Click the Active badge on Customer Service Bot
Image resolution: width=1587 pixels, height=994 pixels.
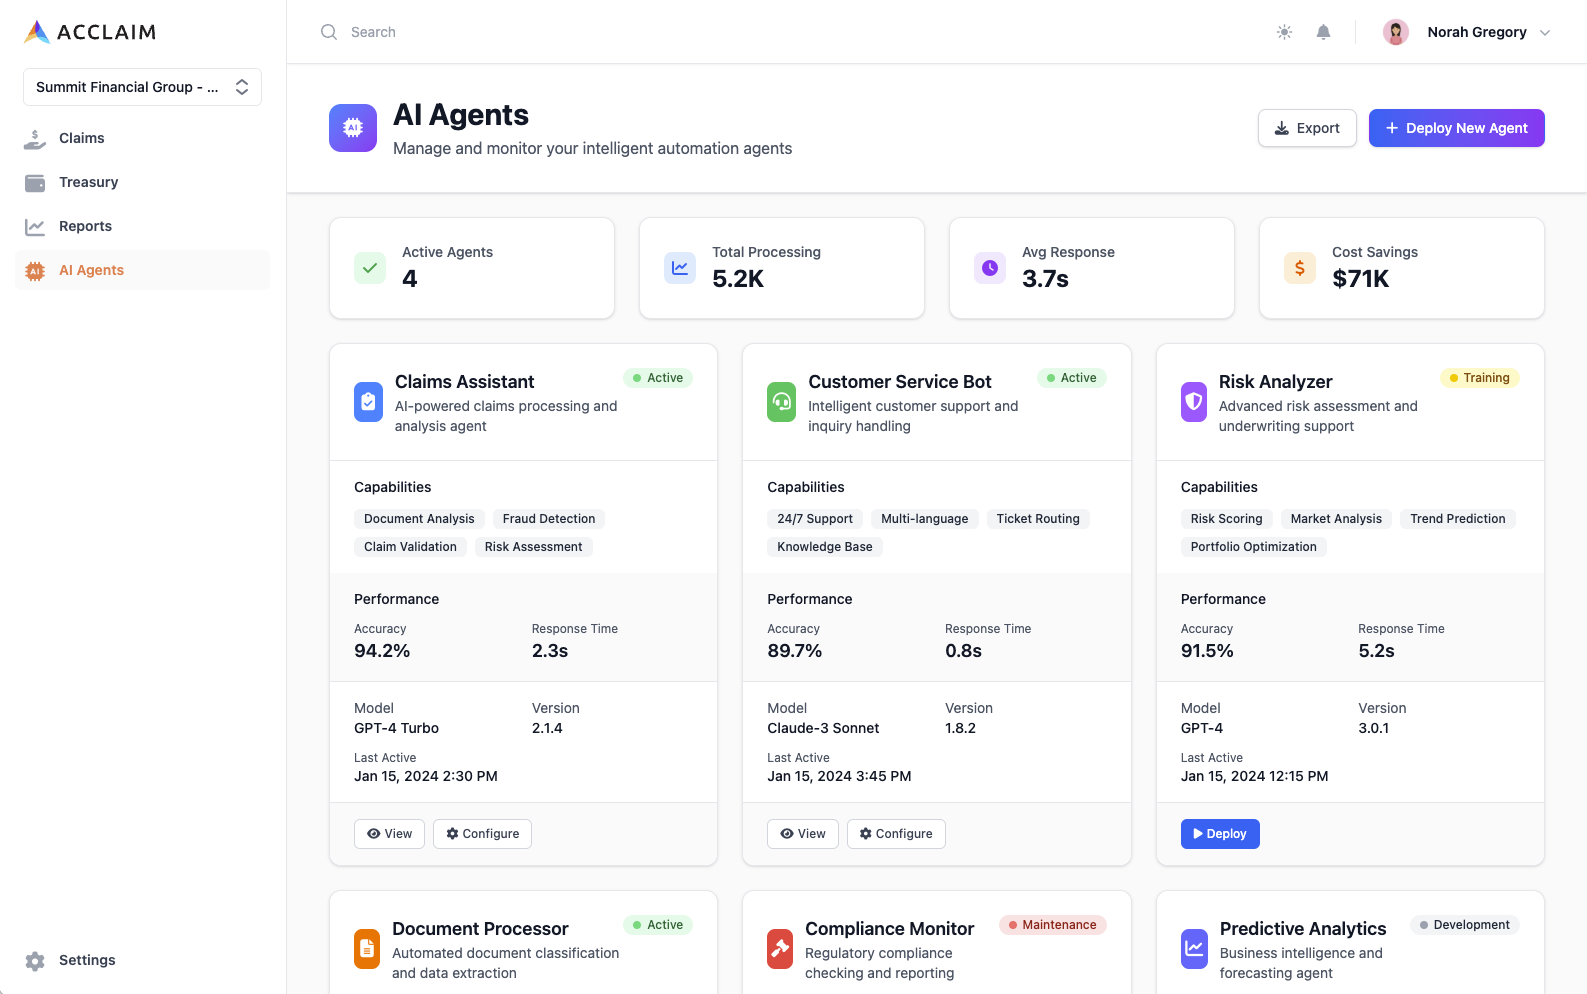[1071, 378]
